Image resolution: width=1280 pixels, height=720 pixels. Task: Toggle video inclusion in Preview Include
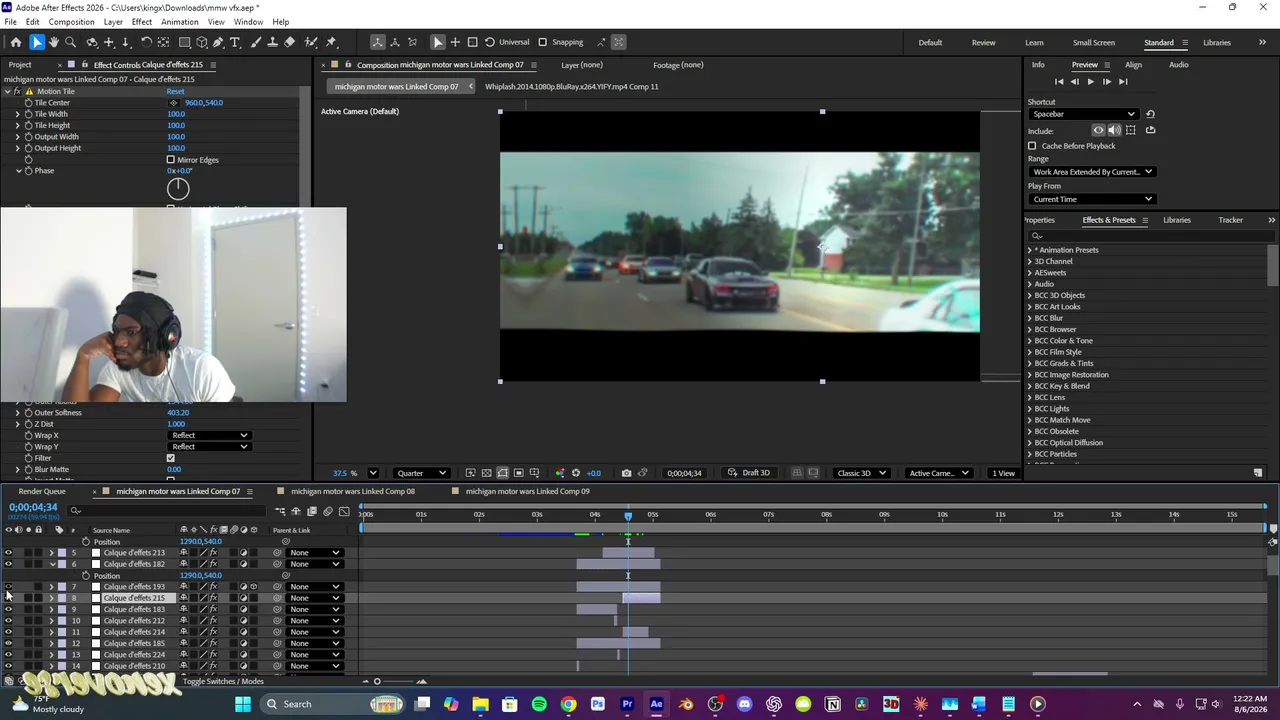click(1098, 130)
